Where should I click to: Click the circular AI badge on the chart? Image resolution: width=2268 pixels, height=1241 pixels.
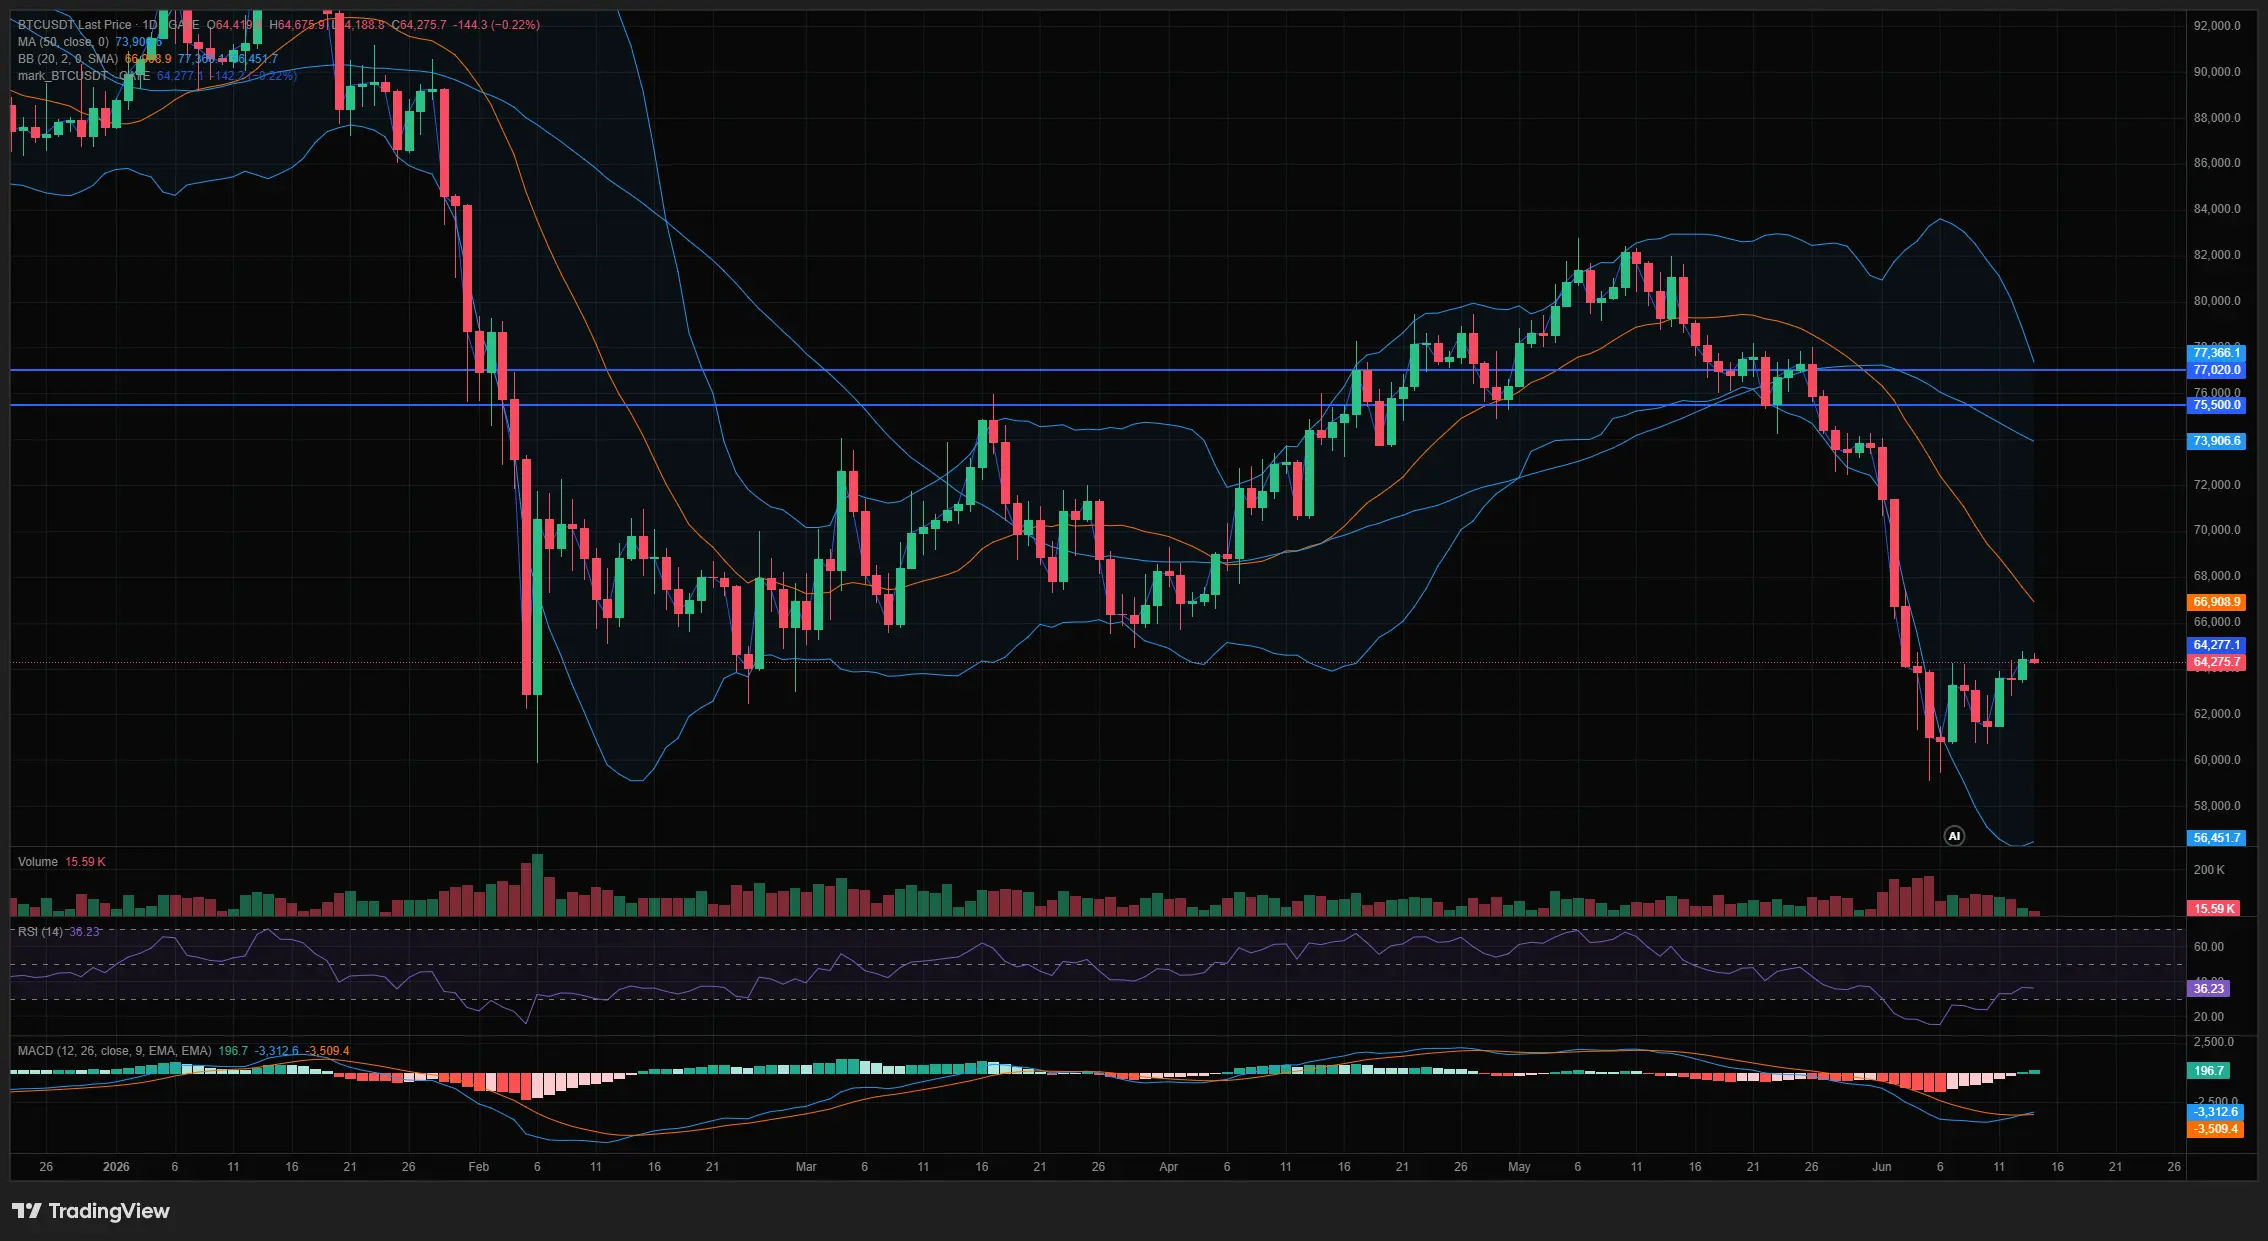pos(1954,836)
